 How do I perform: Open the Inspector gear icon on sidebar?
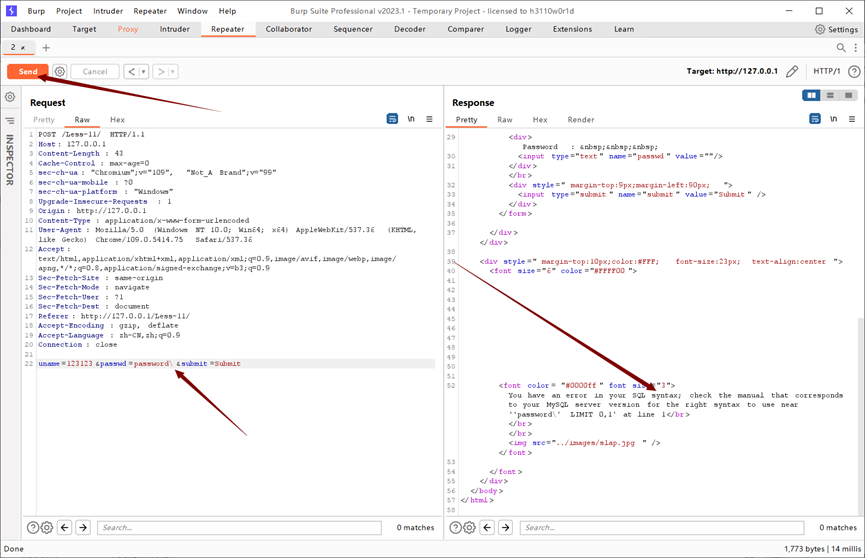pos(10,97)
